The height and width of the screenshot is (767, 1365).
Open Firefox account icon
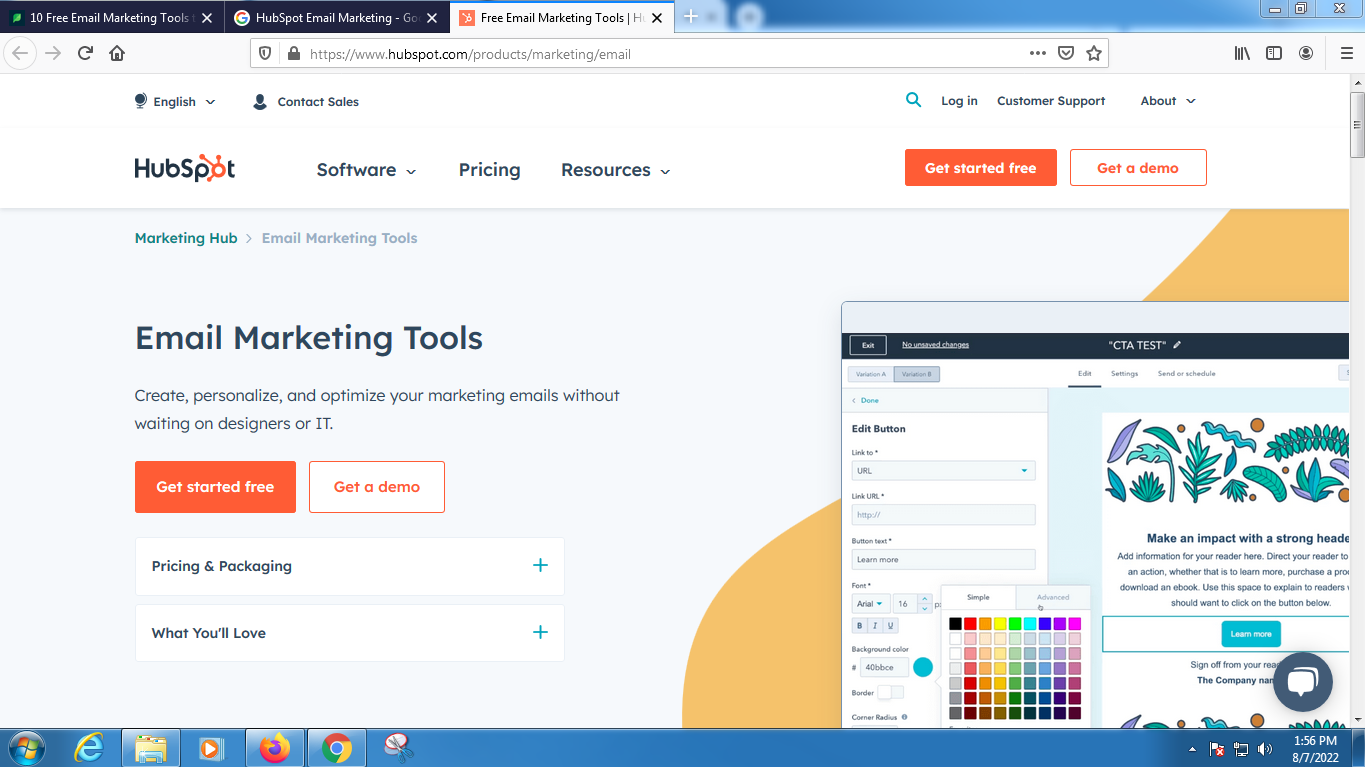coord(1306,53)
